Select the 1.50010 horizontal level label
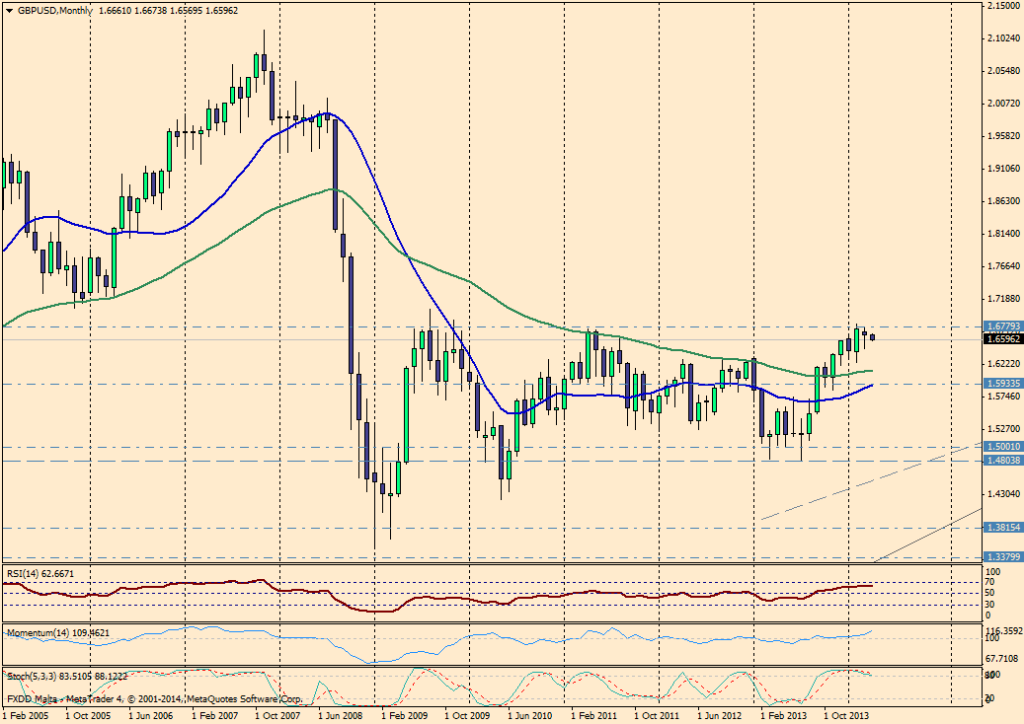The image size is (1024, 724). point(1002,447)
